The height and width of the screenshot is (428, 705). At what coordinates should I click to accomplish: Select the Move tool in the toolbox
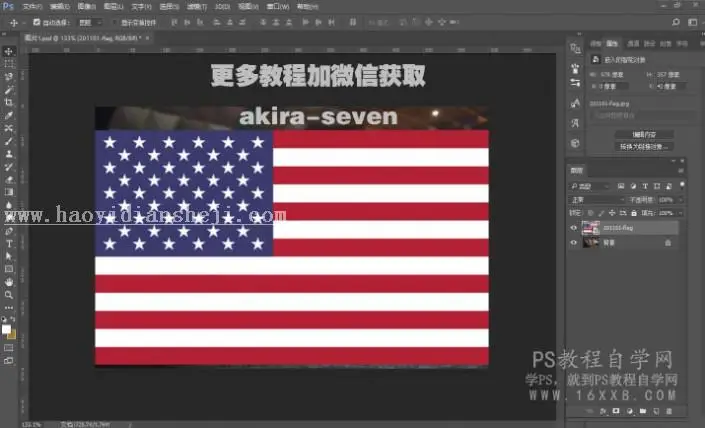9,51
